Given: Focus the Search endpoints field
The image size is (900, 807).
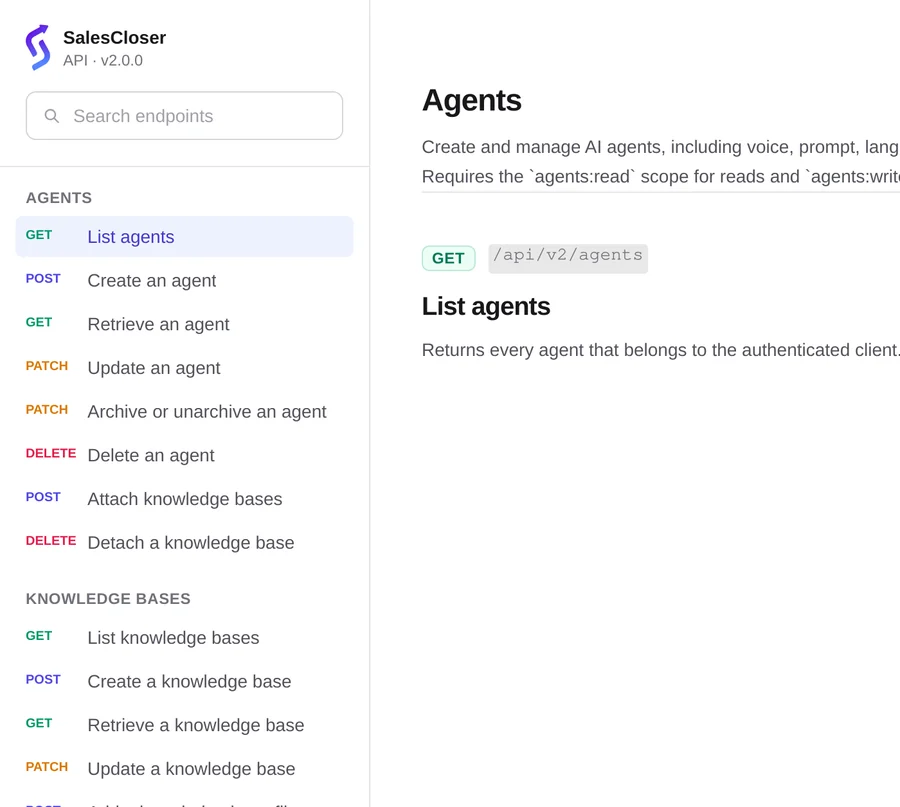Looking at the screenshot, I should tap(184, 115).
